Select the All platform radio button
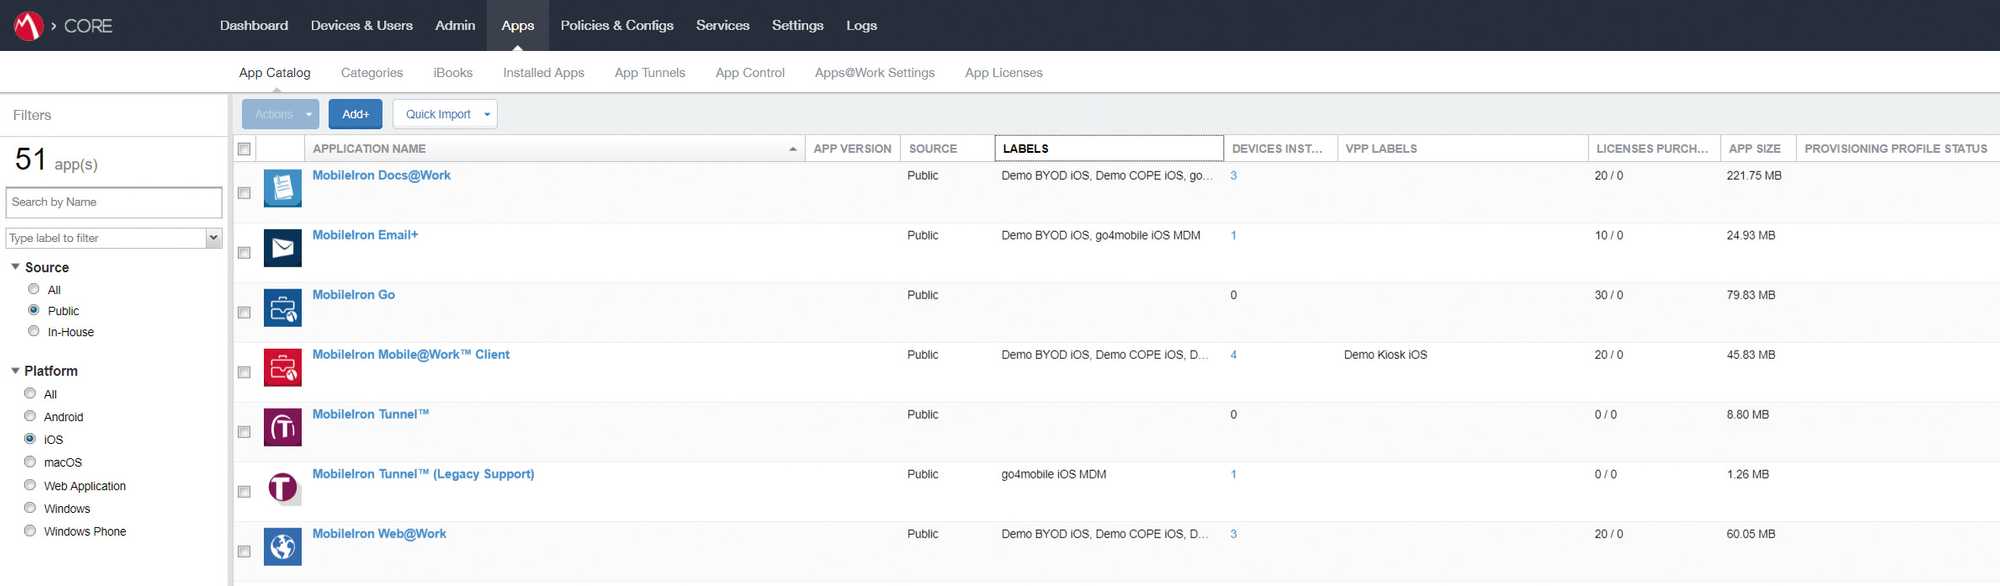2000x586 pixels. [30, 393]
